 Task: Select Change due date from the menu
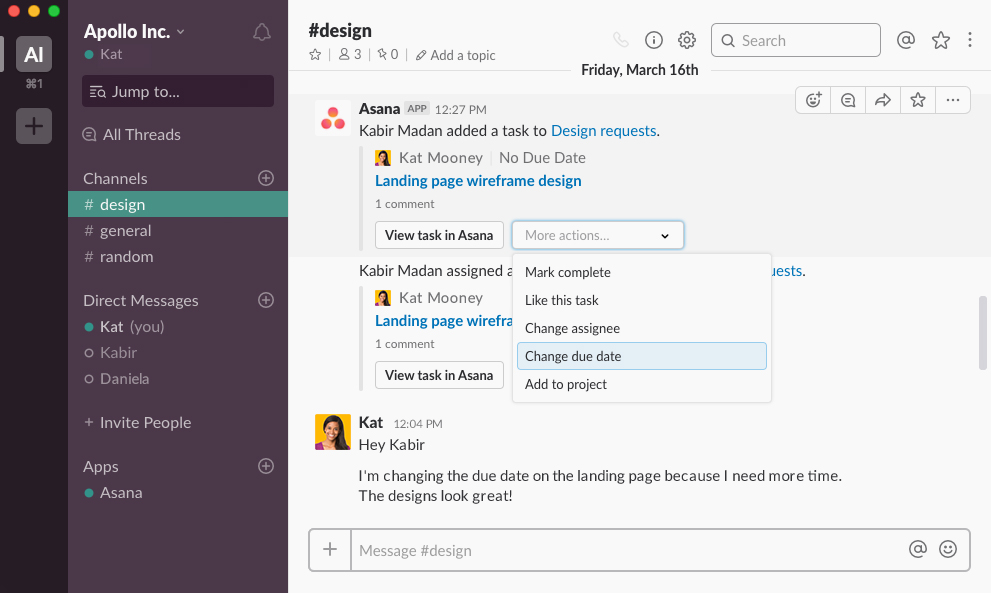coord(573,356)
